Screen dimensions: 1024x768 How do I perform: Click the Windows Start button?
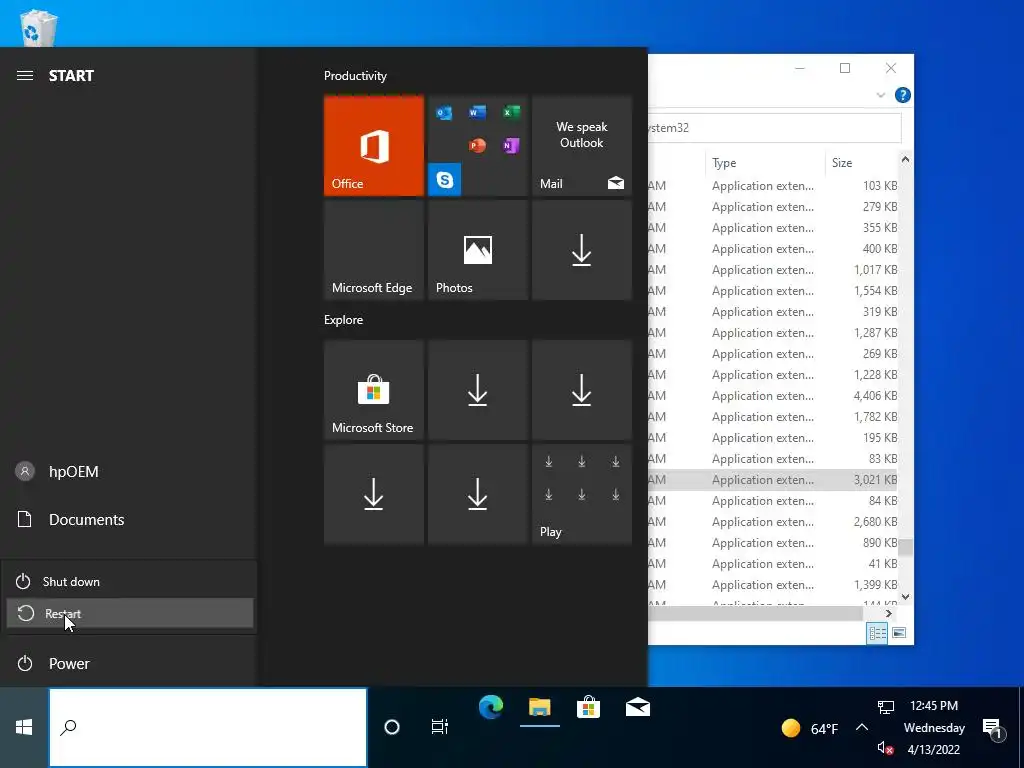tap(24, 727)
